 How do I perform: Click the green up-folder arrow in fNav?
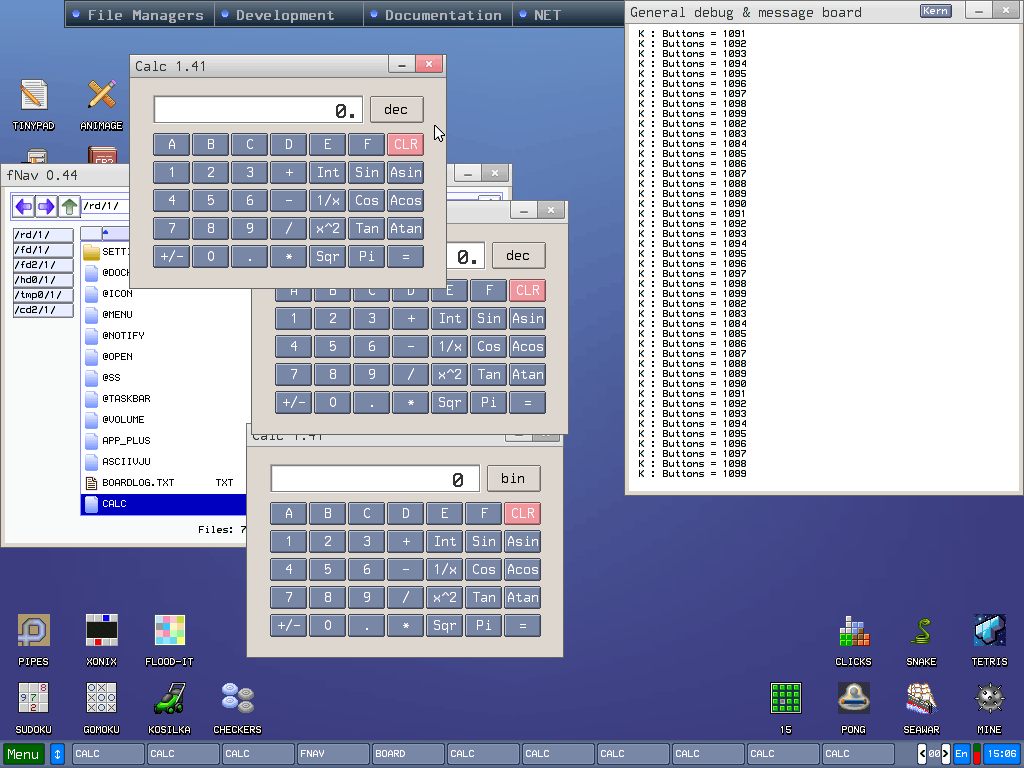pos(69,207)
